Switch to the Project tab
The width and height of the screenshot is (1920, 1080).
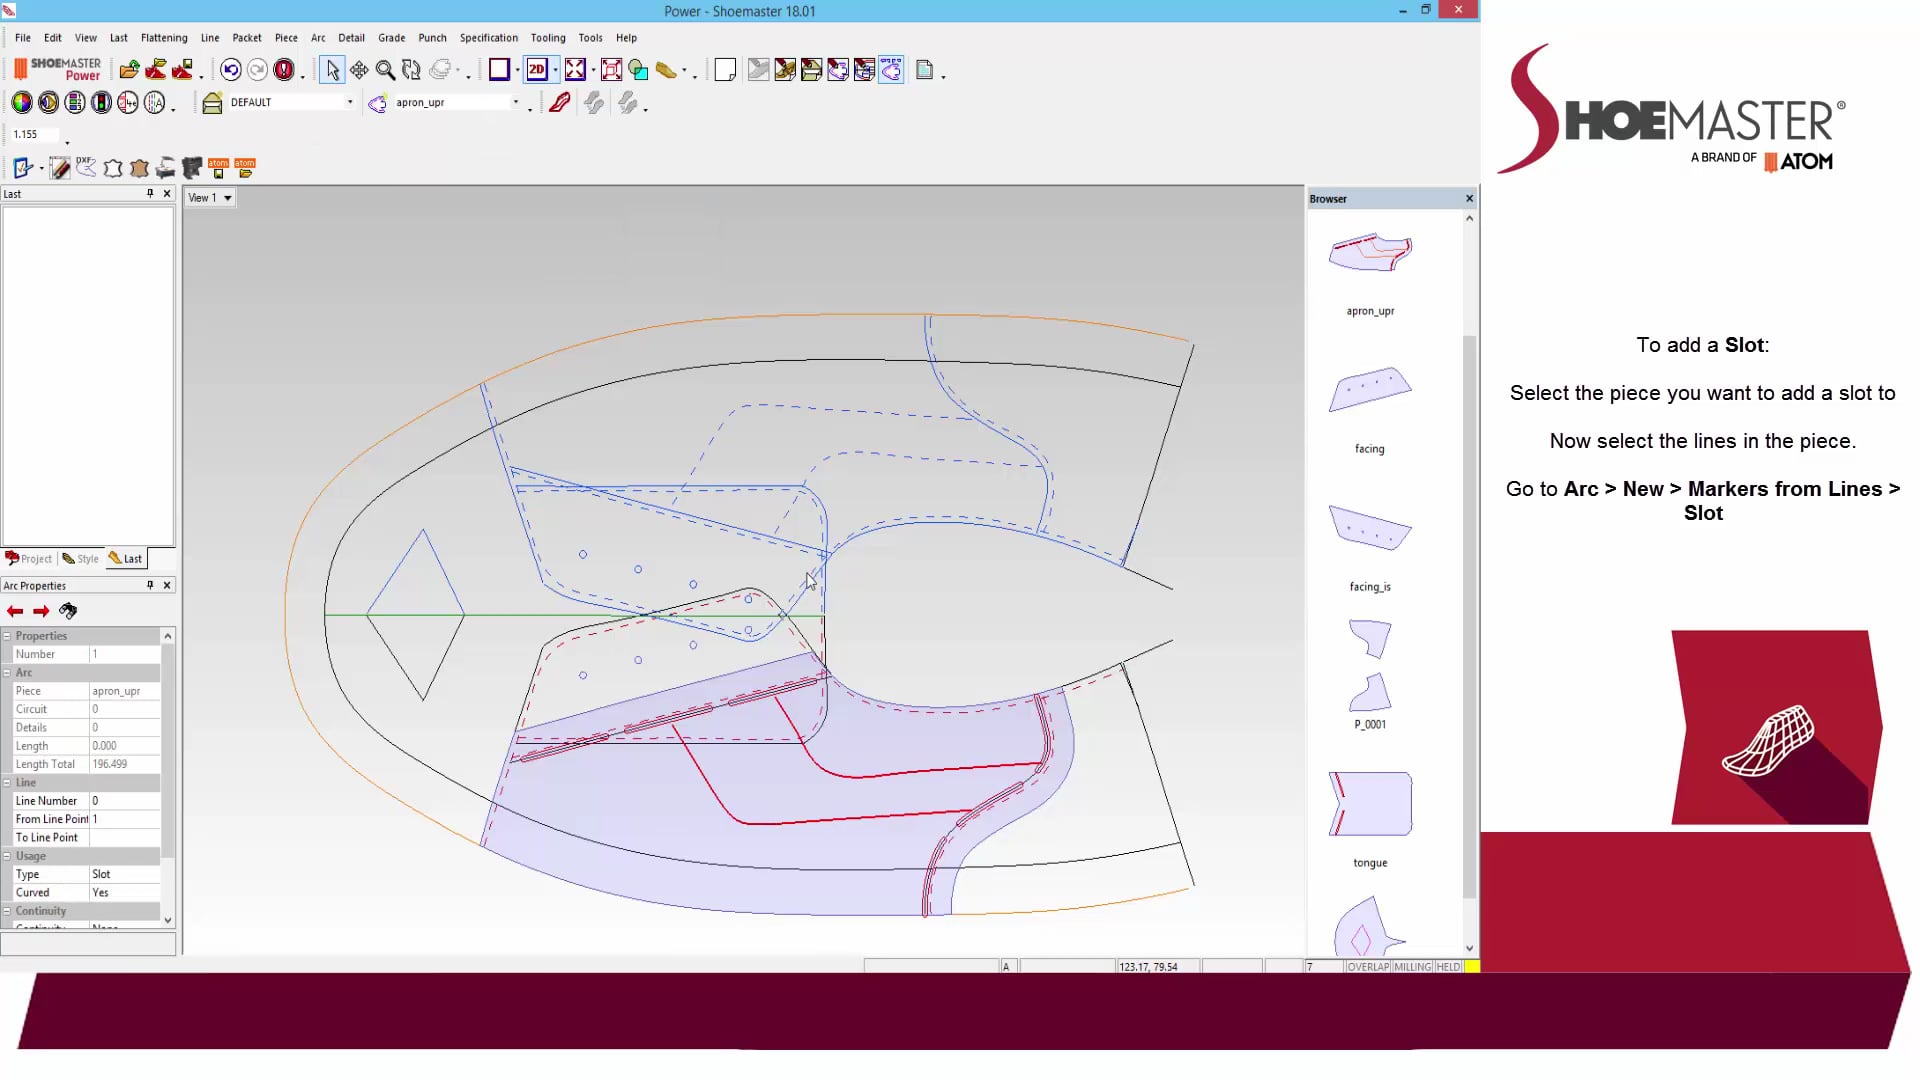(x=29, y=559)
